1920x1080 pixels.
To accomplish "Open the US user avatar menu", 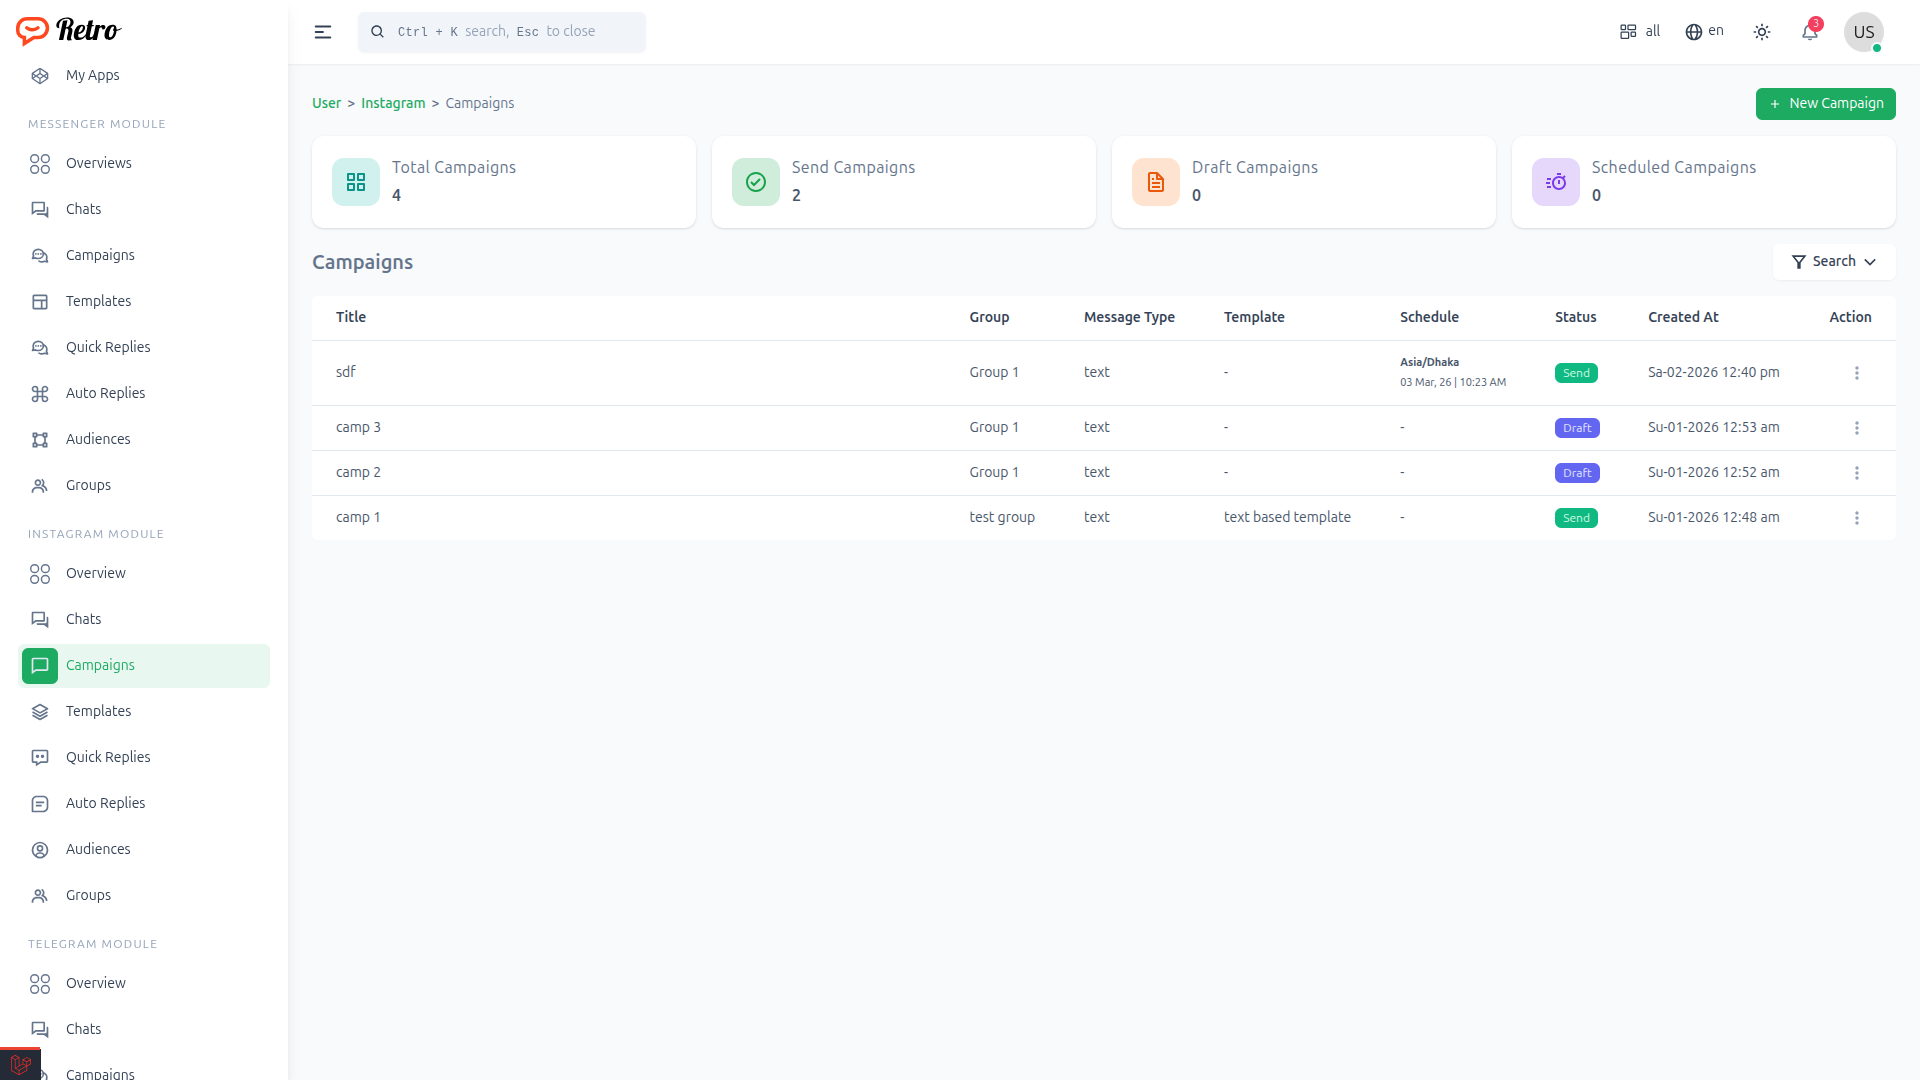I will coord(1864,32).
